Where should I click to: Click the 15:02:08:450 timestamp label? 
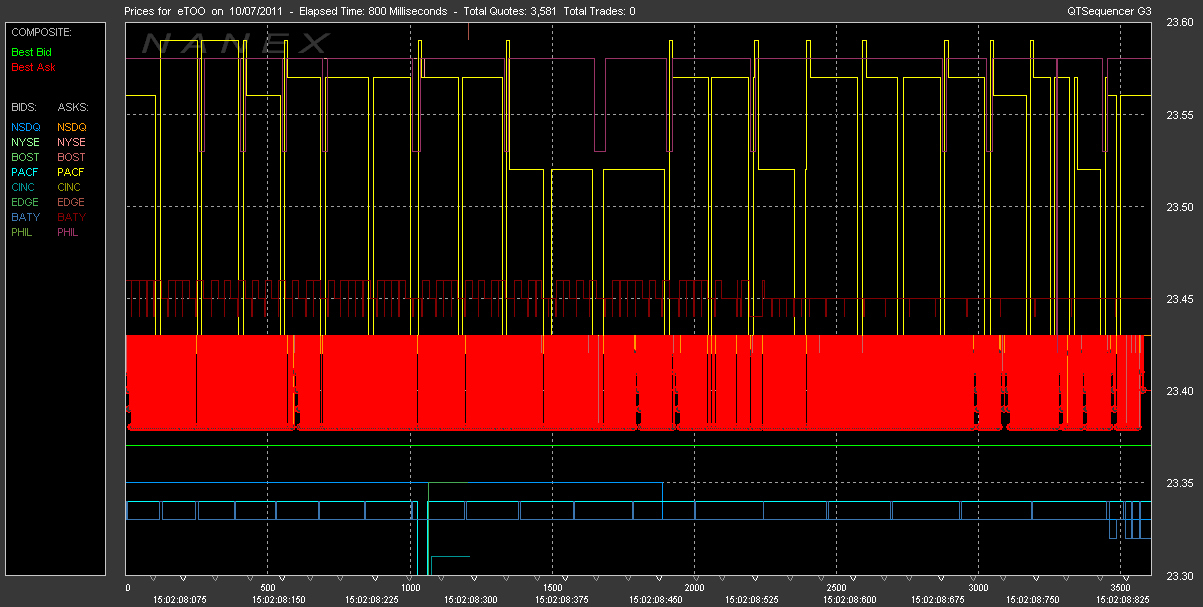pyautogui.click(x=658, y=599)
